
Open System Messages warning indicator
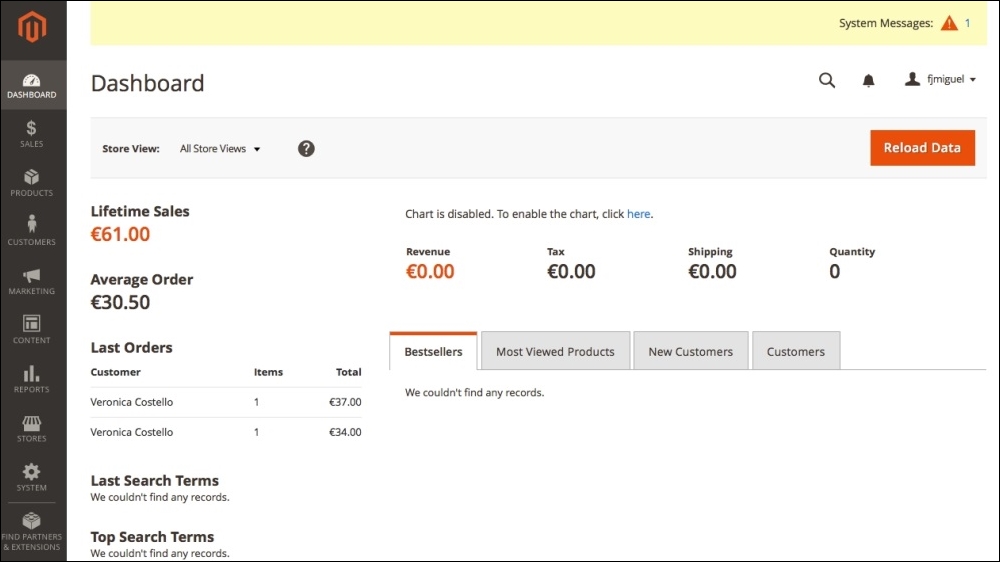[x=949, y=23]
